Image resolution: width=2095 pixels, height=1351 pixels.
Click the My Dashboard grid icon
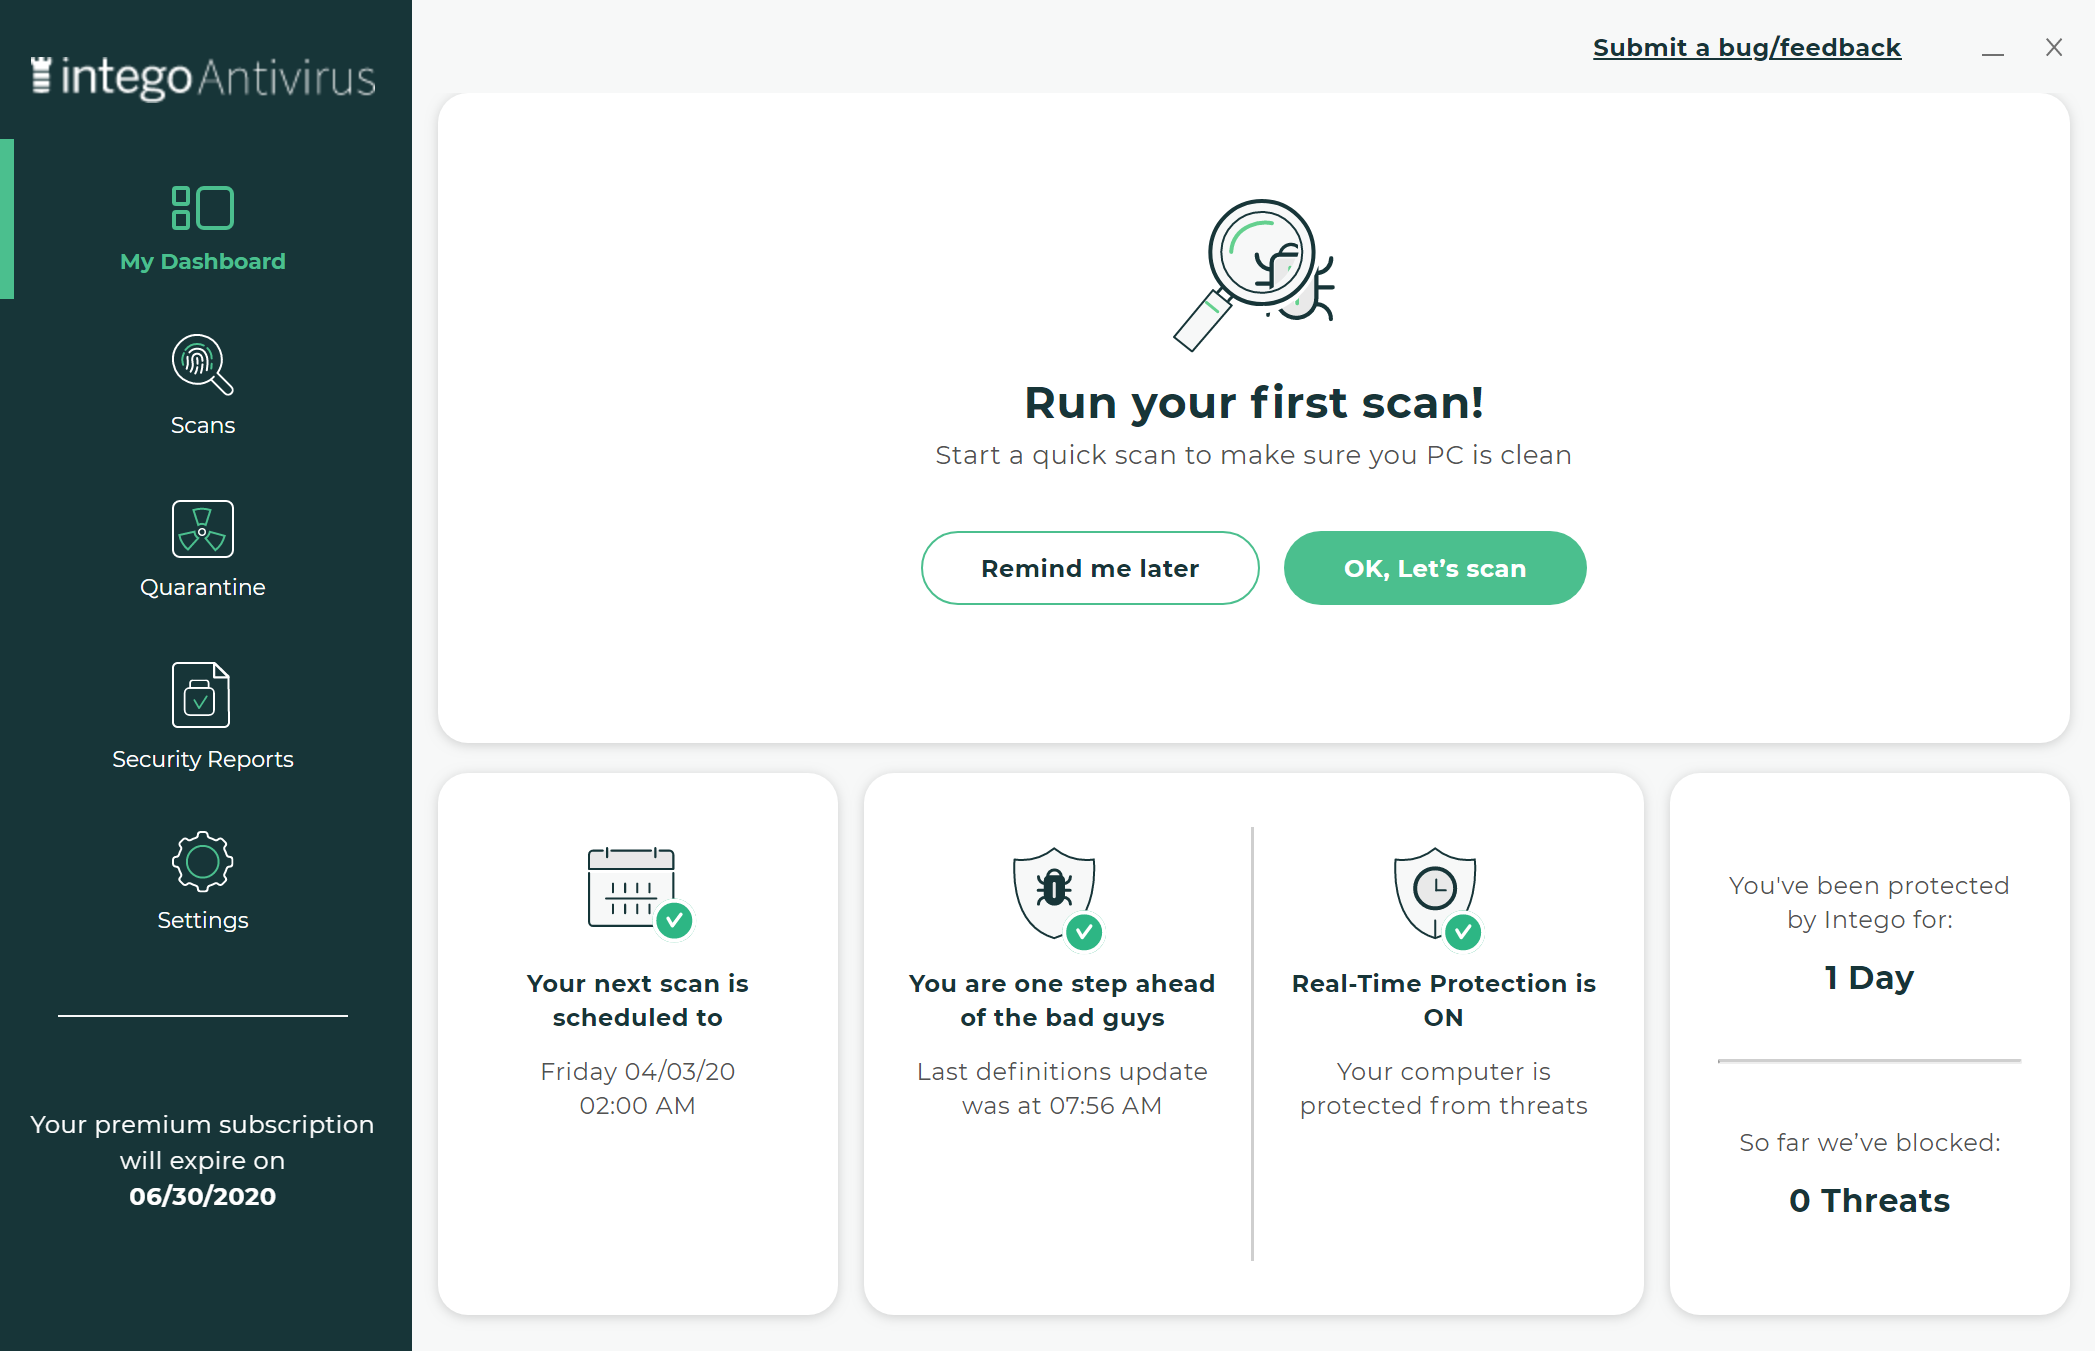pyautogui.click(x=202, y=208)
